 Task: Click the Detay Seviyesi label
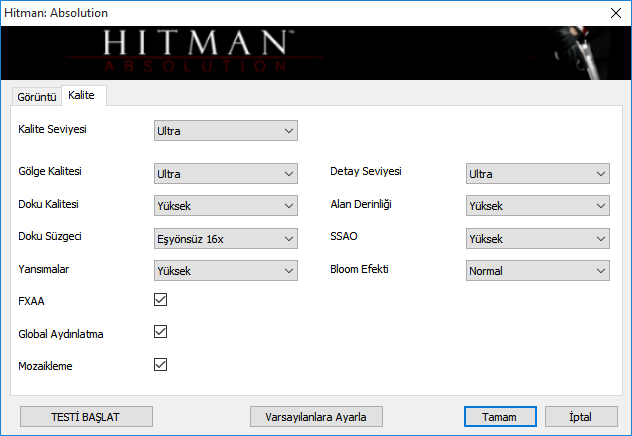click(x=366, y=171)
